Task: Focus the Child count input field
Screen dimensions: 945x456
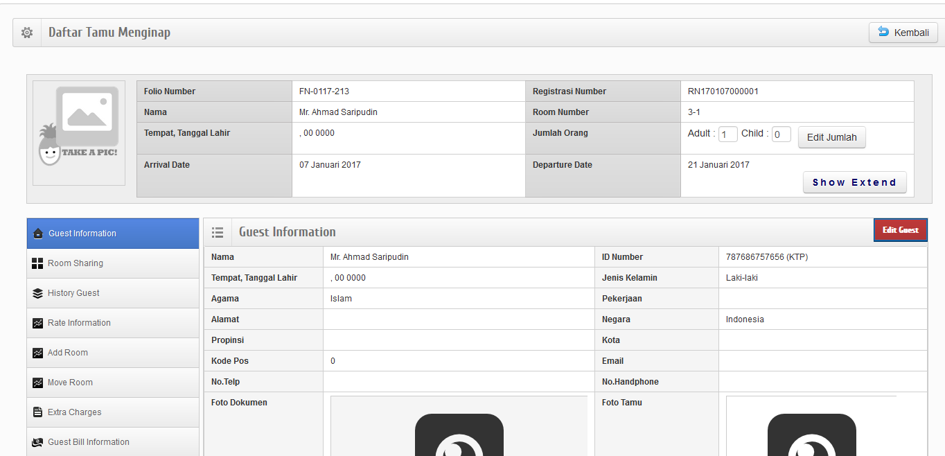Action: [x=780, y=134]
